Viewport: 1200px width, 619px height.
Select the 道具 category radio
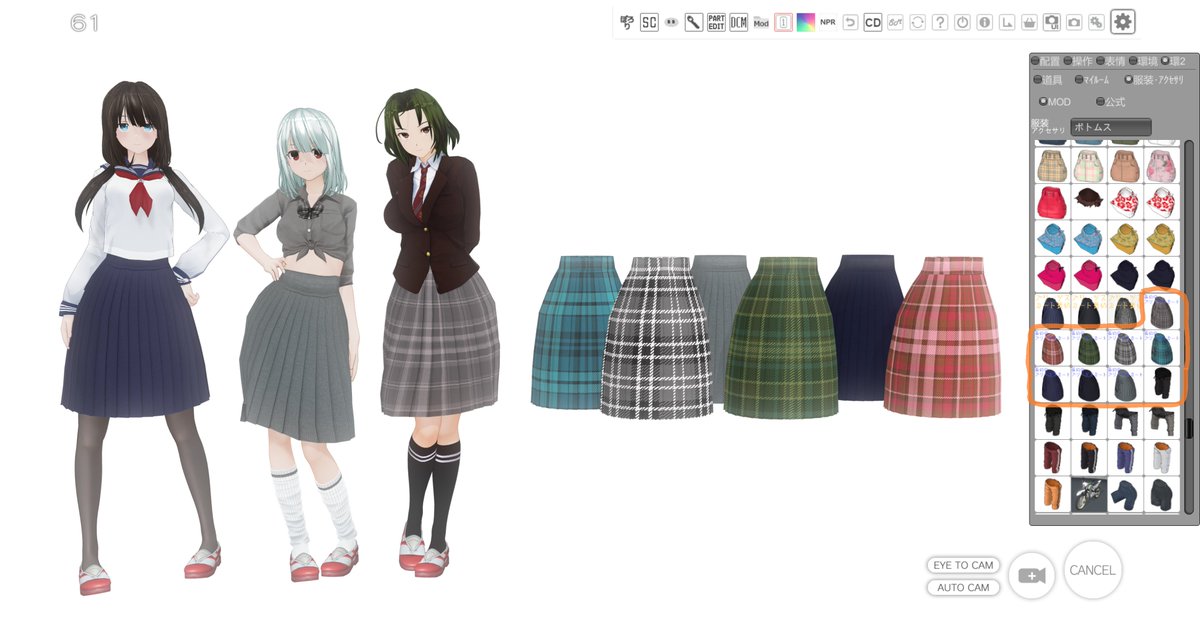click(1037, 79)
